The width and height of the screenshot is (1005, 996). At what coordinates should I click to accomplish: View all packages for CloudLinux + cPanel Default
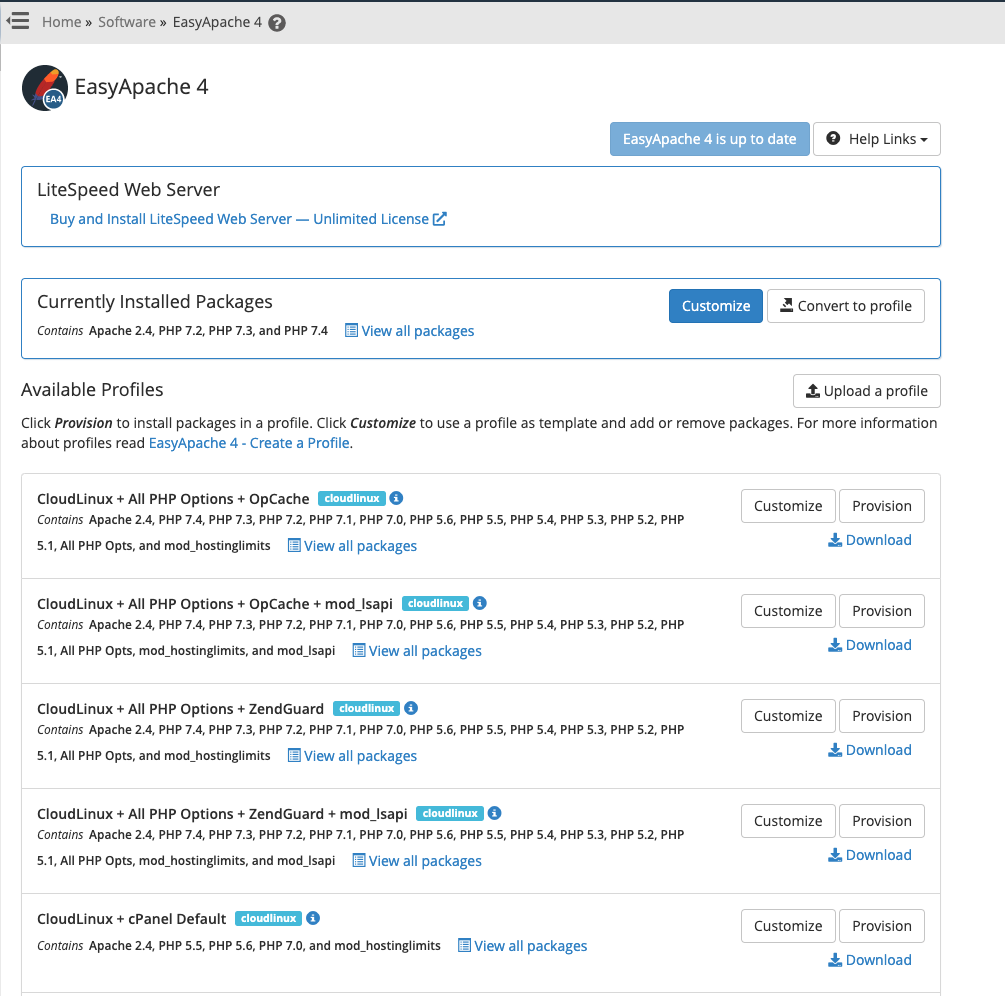[x=522, y=946]
